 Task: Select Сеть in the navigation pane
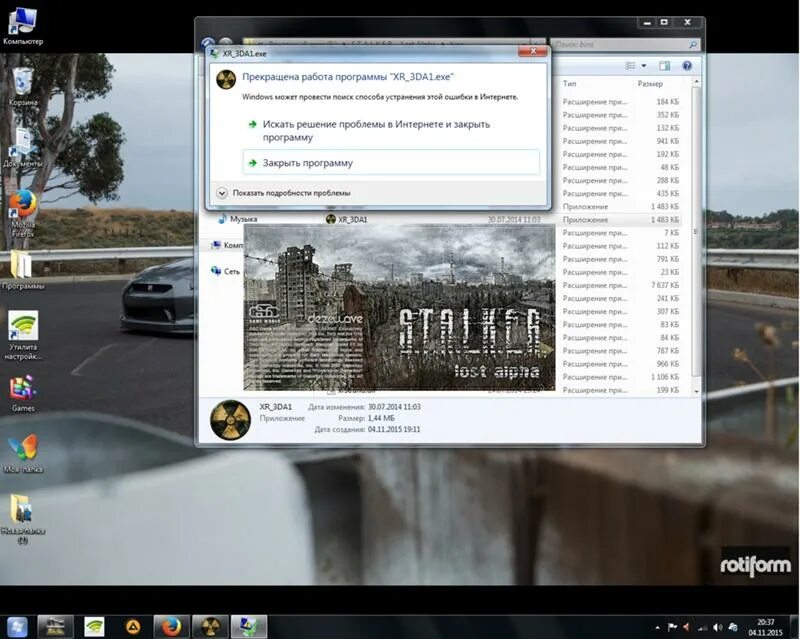(x=225, y=271)
